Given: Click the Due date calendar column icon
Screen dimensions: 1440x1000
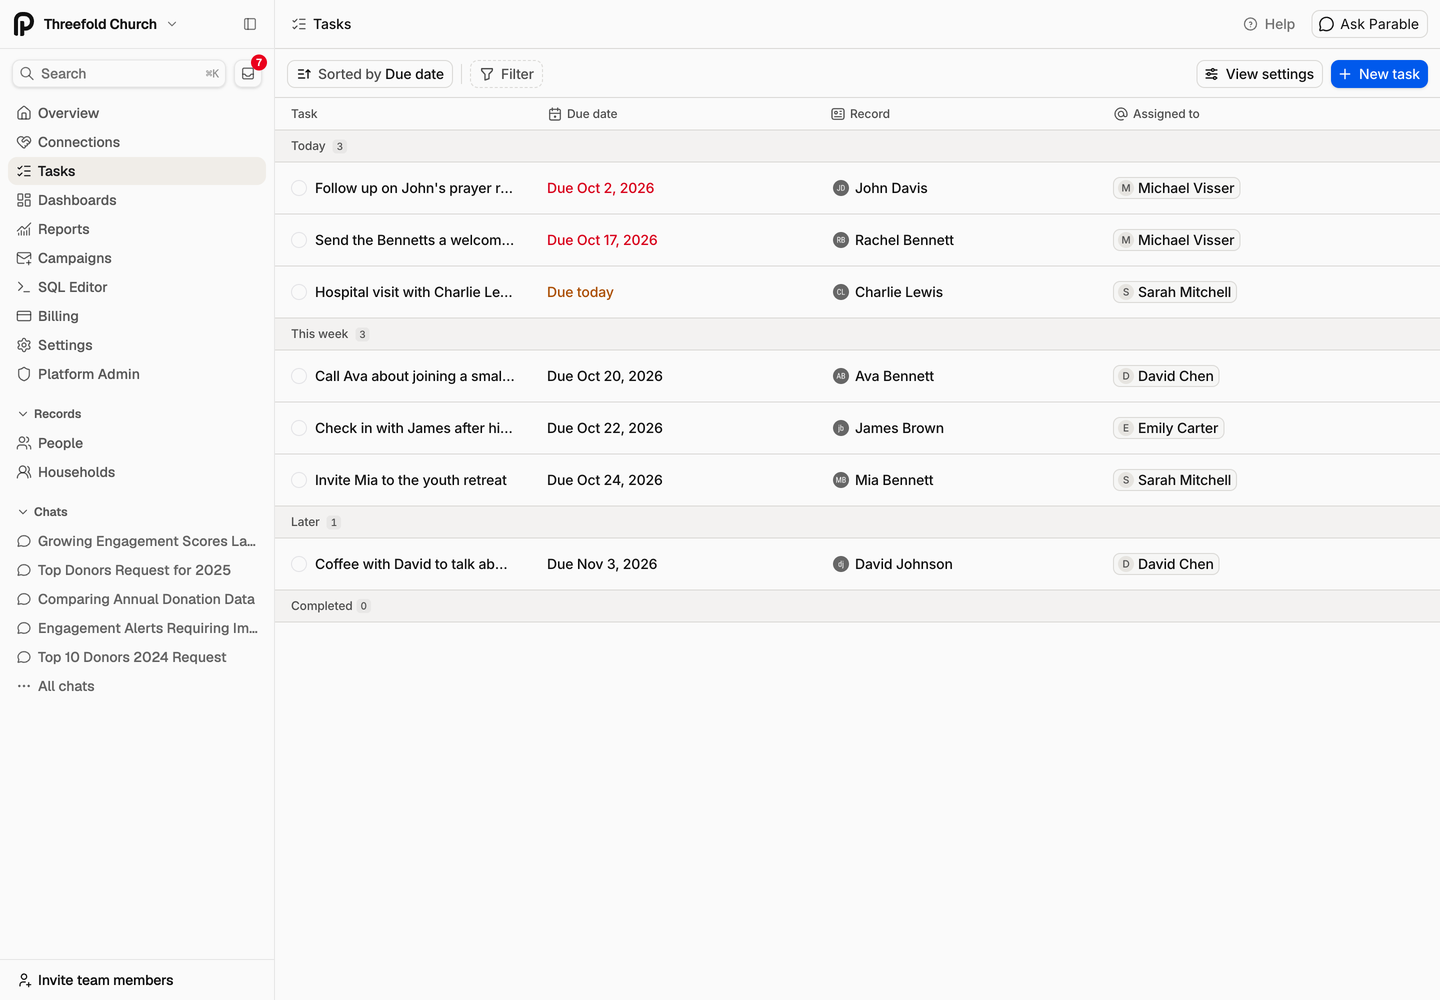Looking at the screenshot, I should [555, 114].
